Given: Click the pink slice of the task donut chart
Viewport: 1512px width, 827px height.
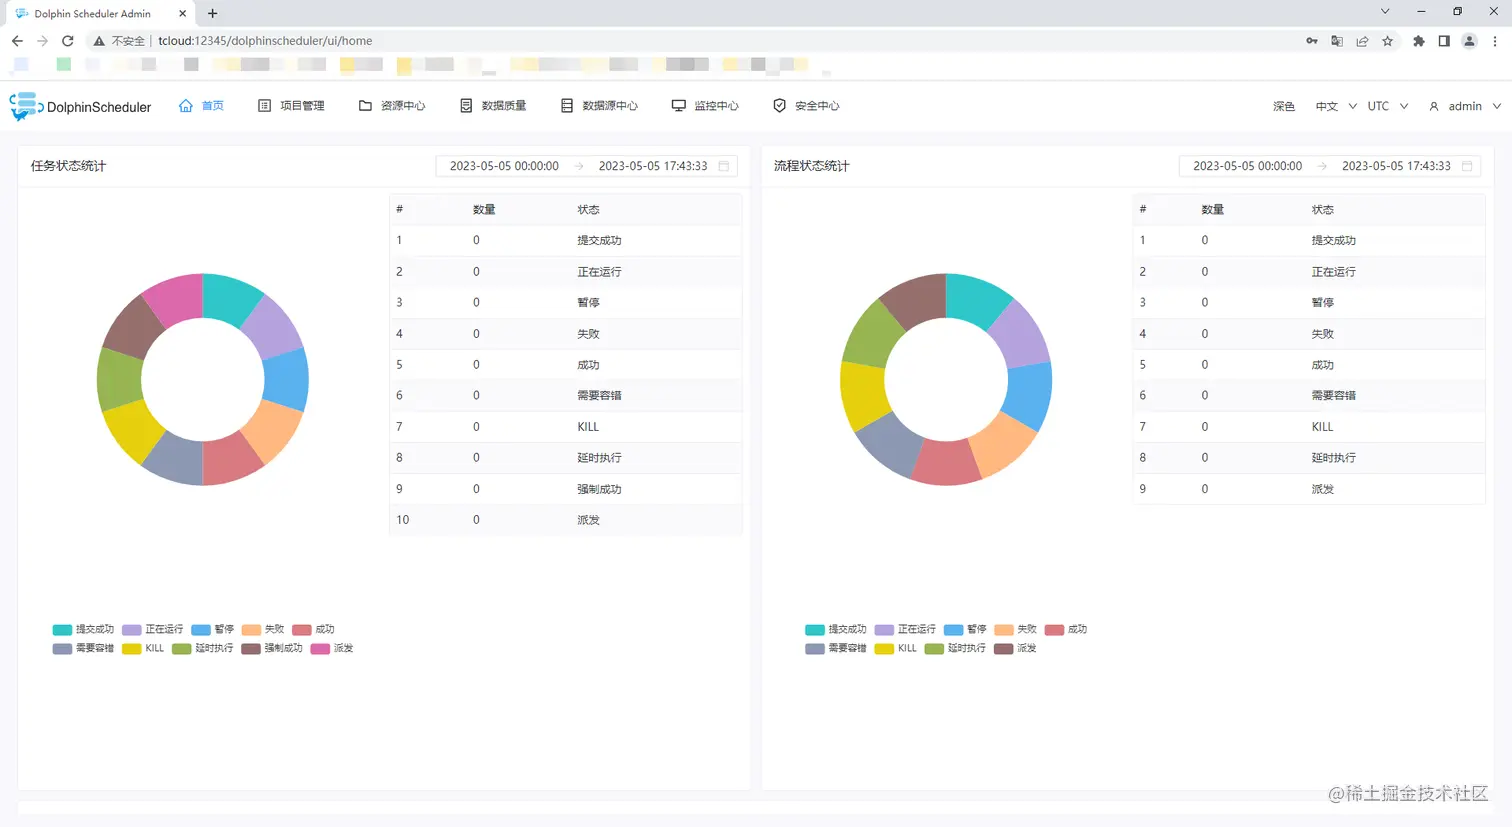Looking at the screenshot, I should tap(174, 298).
